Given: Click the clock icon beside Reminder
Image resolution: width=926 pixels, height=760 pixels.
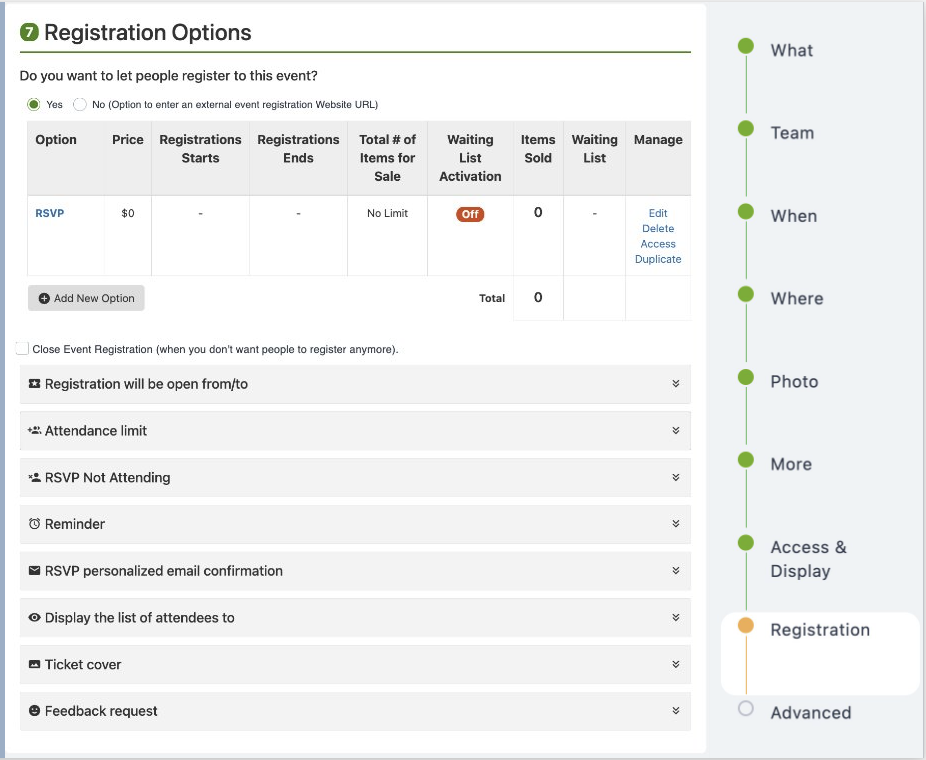Looking at the screenshot, I should tap(32, 524).
